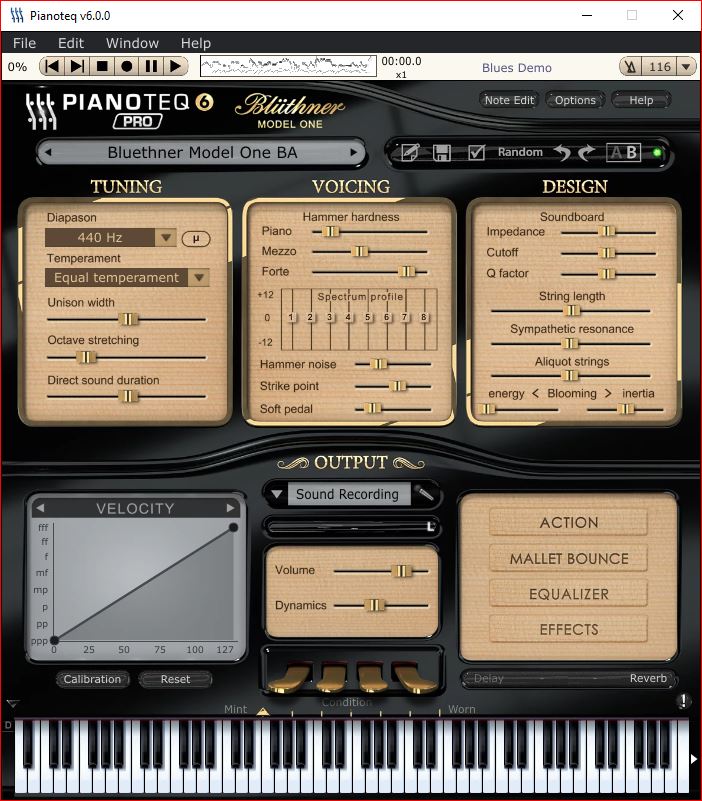Viewport: 702px width, 801px height.
Task: Adjust the Dynamics slider
Action: coord(375,605)
